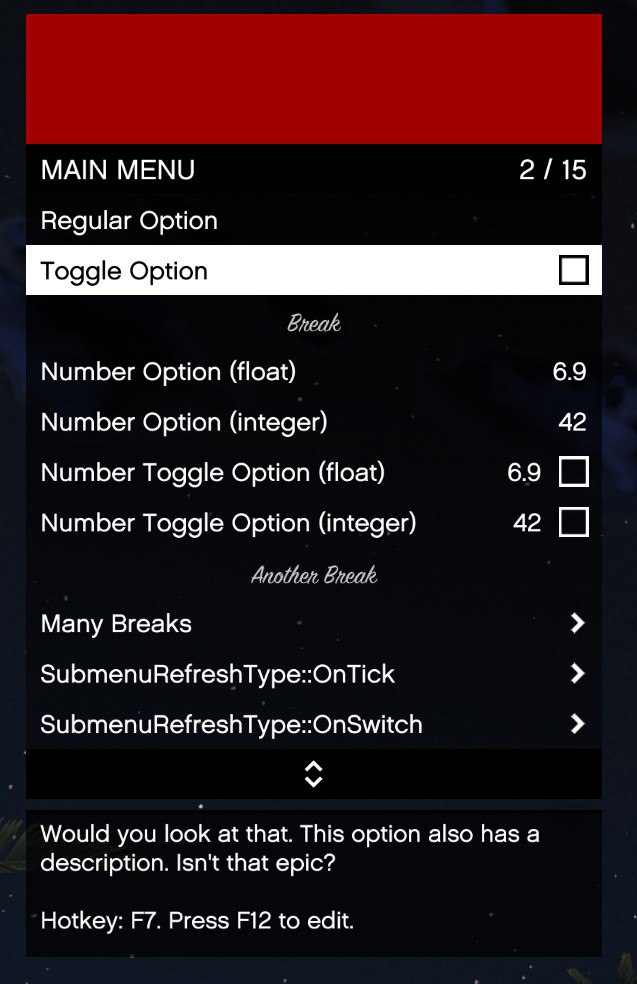Click the scroll up/down arrows icon
This screenshot has width=637, height=984.
click(x=313, y=774)
